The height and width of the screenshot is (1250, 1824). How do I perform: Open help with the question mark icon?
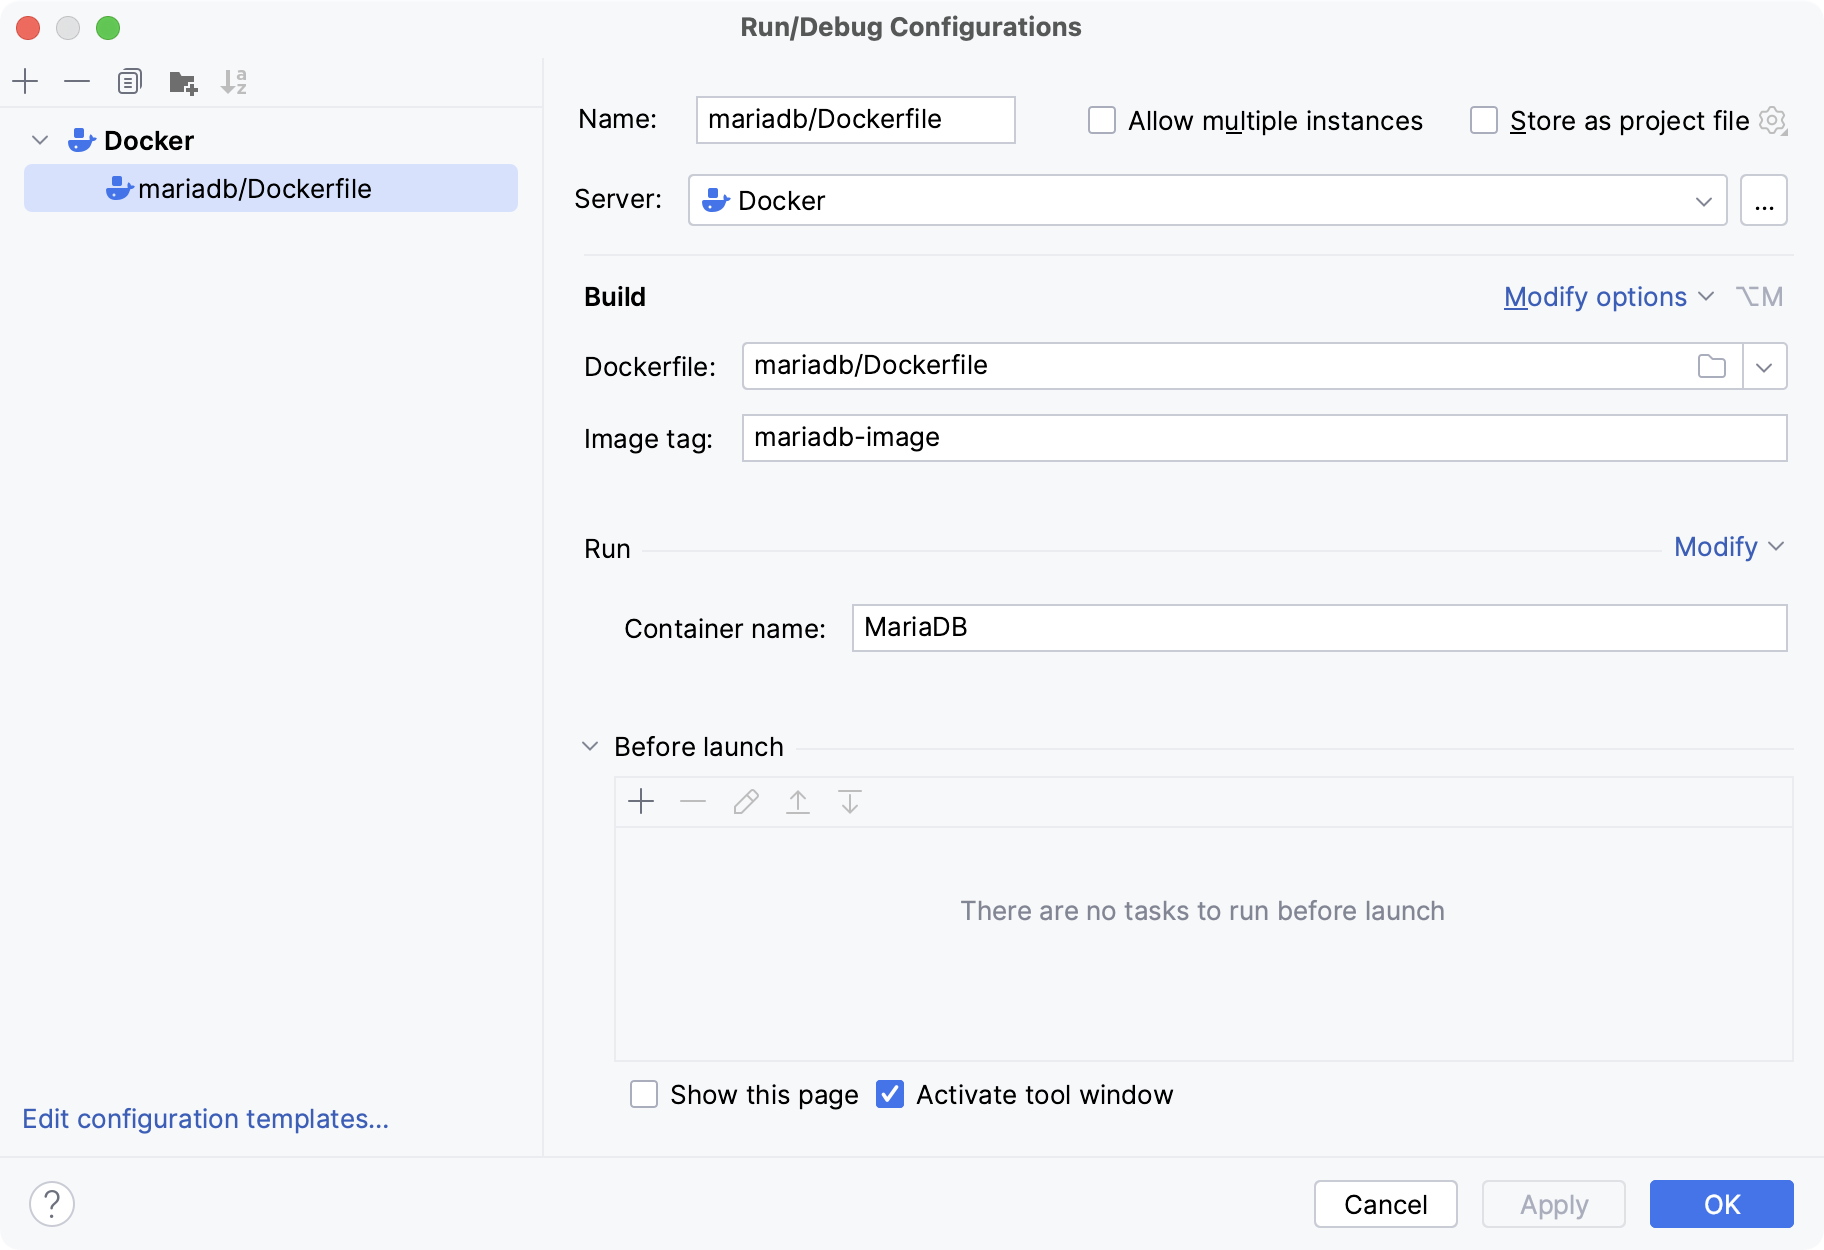(53, 1204)
